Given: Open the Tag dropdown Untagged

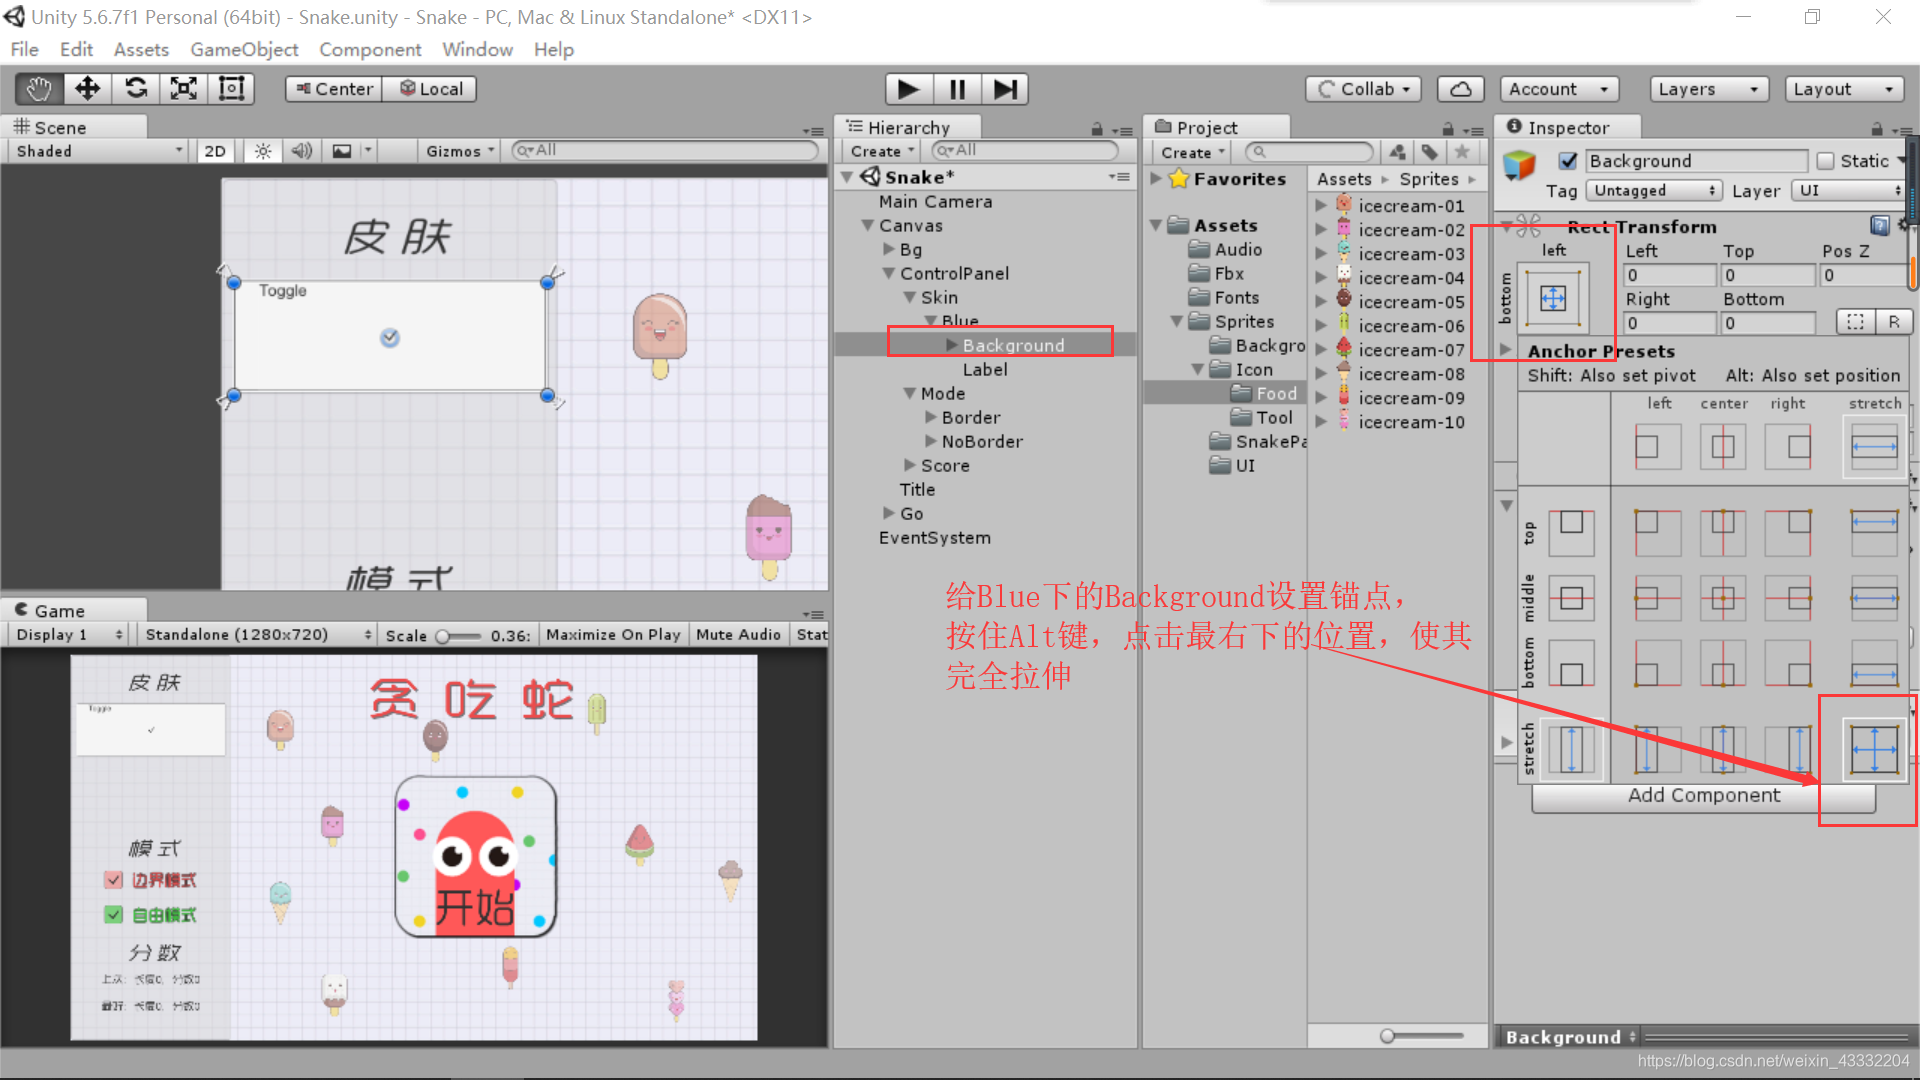Looking at the screenshot, I should pyautogui.click(x=1653, y=190).
